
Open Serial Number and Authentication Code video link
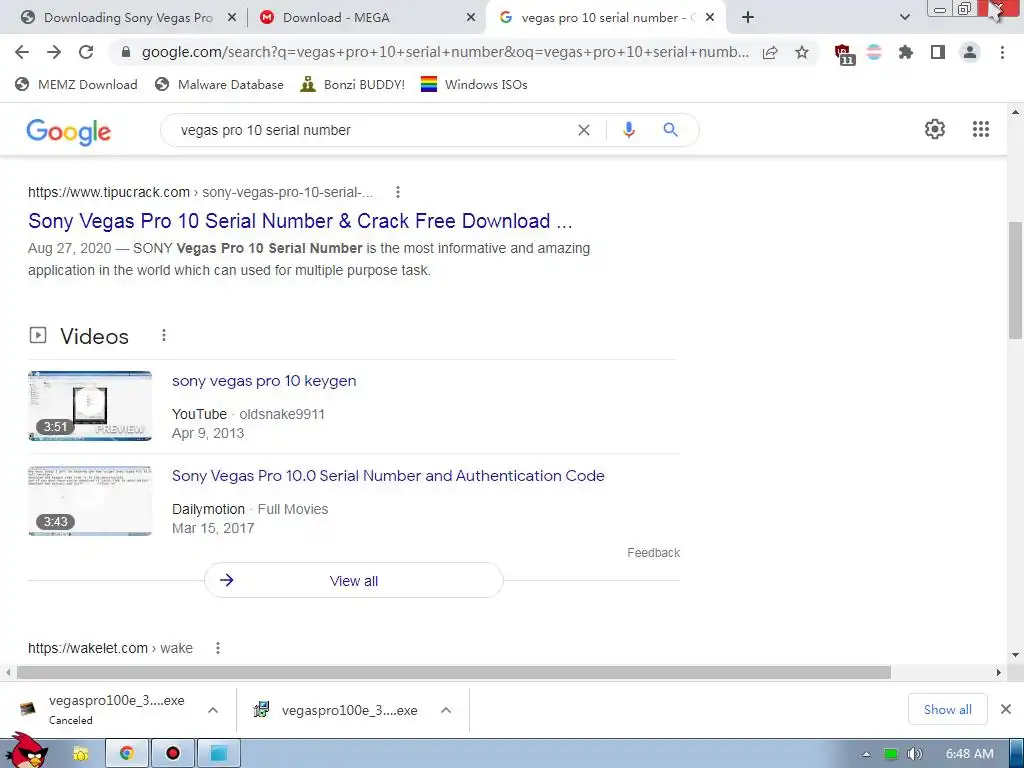(x=388, y=475)
